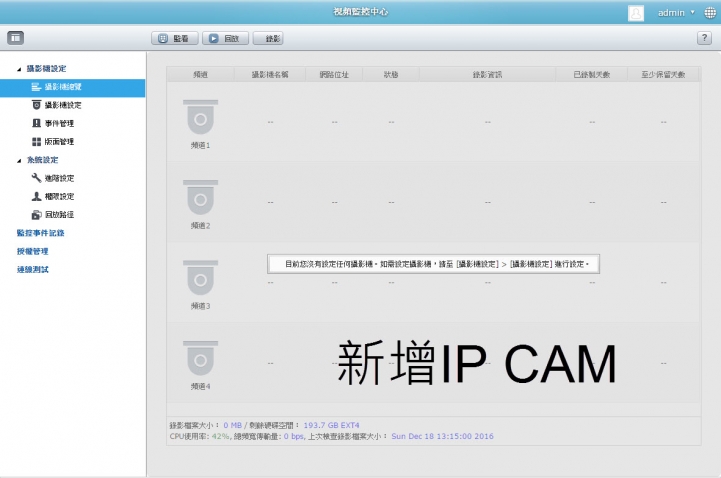Click the 攝影機名稱 column header
Image resolution: width=721 pixels, height=478 pixels.
(x=270, y=74)
